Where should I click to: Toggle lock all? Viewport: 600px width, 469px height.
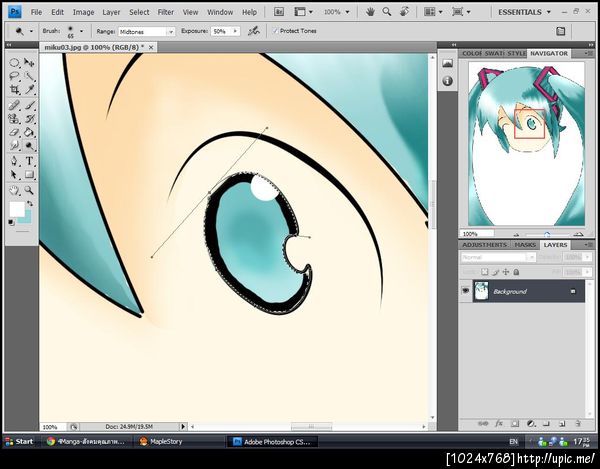[516, 272]
